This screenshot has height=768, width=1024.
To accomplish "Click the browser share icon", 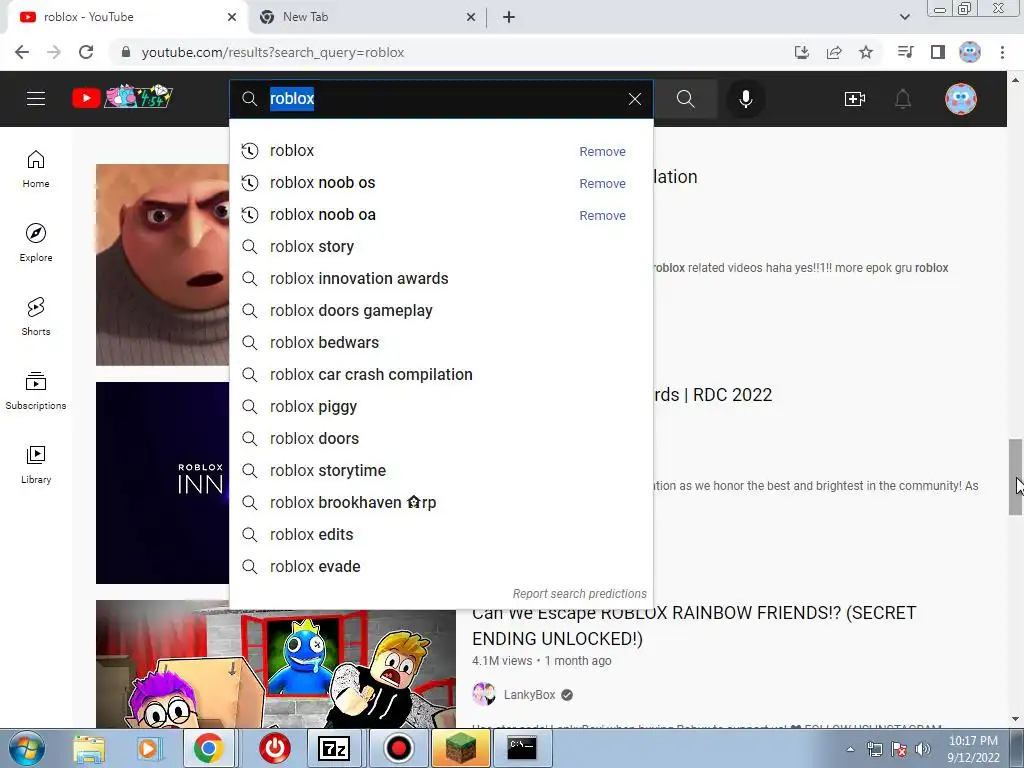I will [834, 52].
